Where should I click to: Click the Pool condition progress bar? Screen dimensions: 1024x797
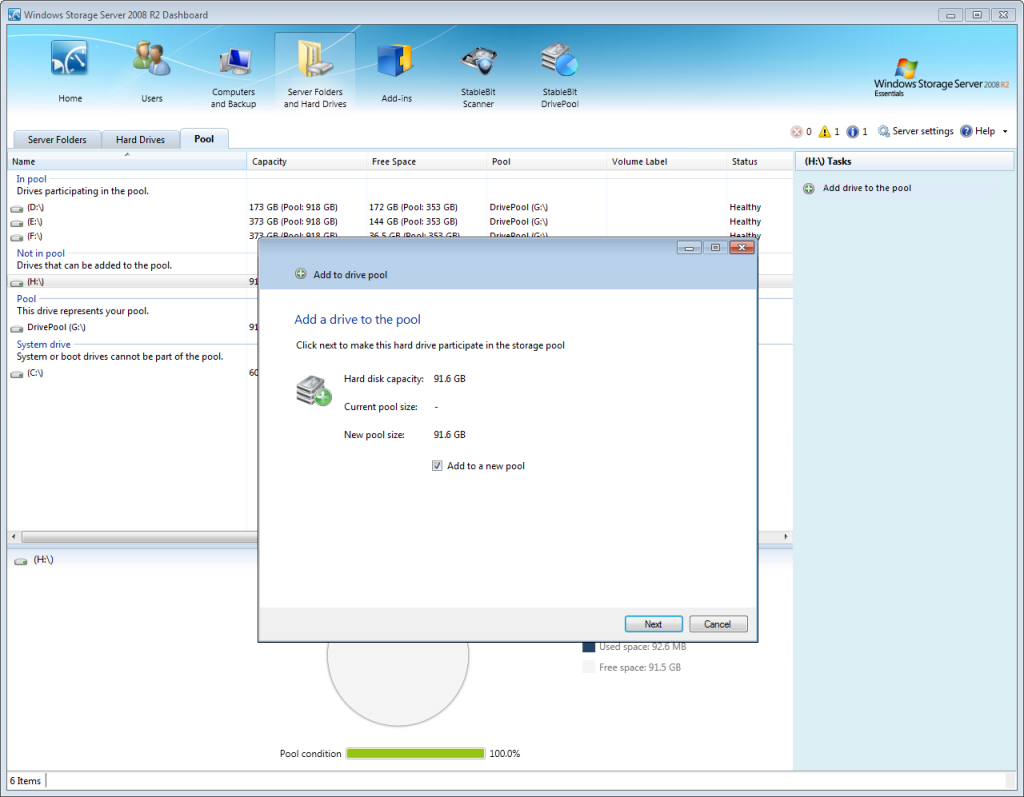tap(414, 753)
